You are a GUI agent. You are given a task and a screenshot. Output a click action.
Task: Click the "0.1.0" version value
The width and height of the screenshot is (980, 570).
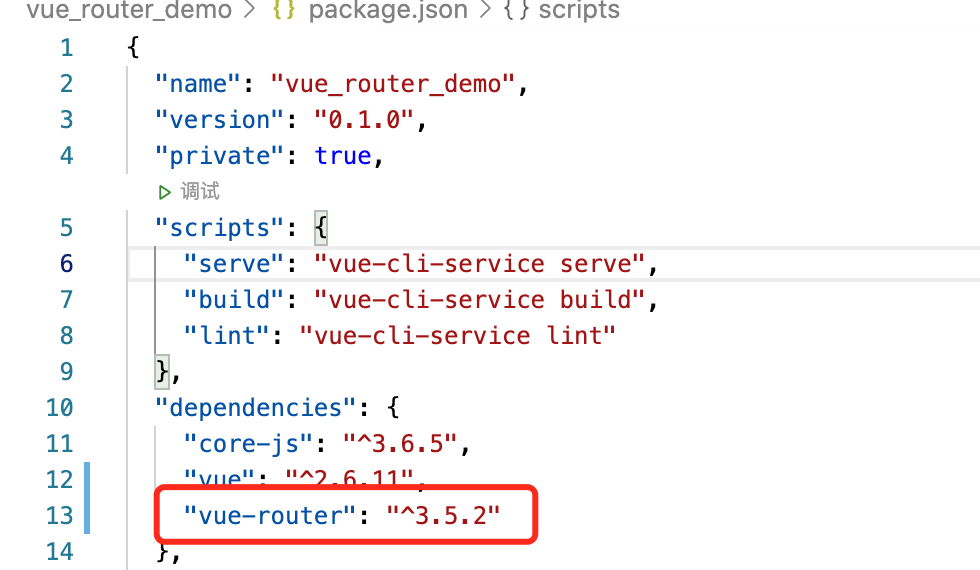pos(364,120)
